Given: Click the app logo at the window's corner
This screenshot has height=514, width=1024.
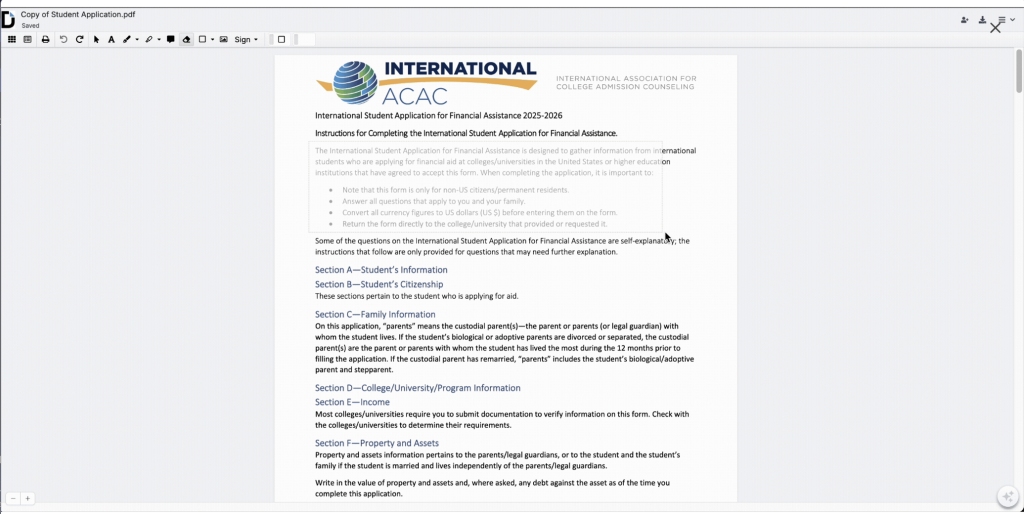Looking at the screenshot, I should (x=8, y=20).
